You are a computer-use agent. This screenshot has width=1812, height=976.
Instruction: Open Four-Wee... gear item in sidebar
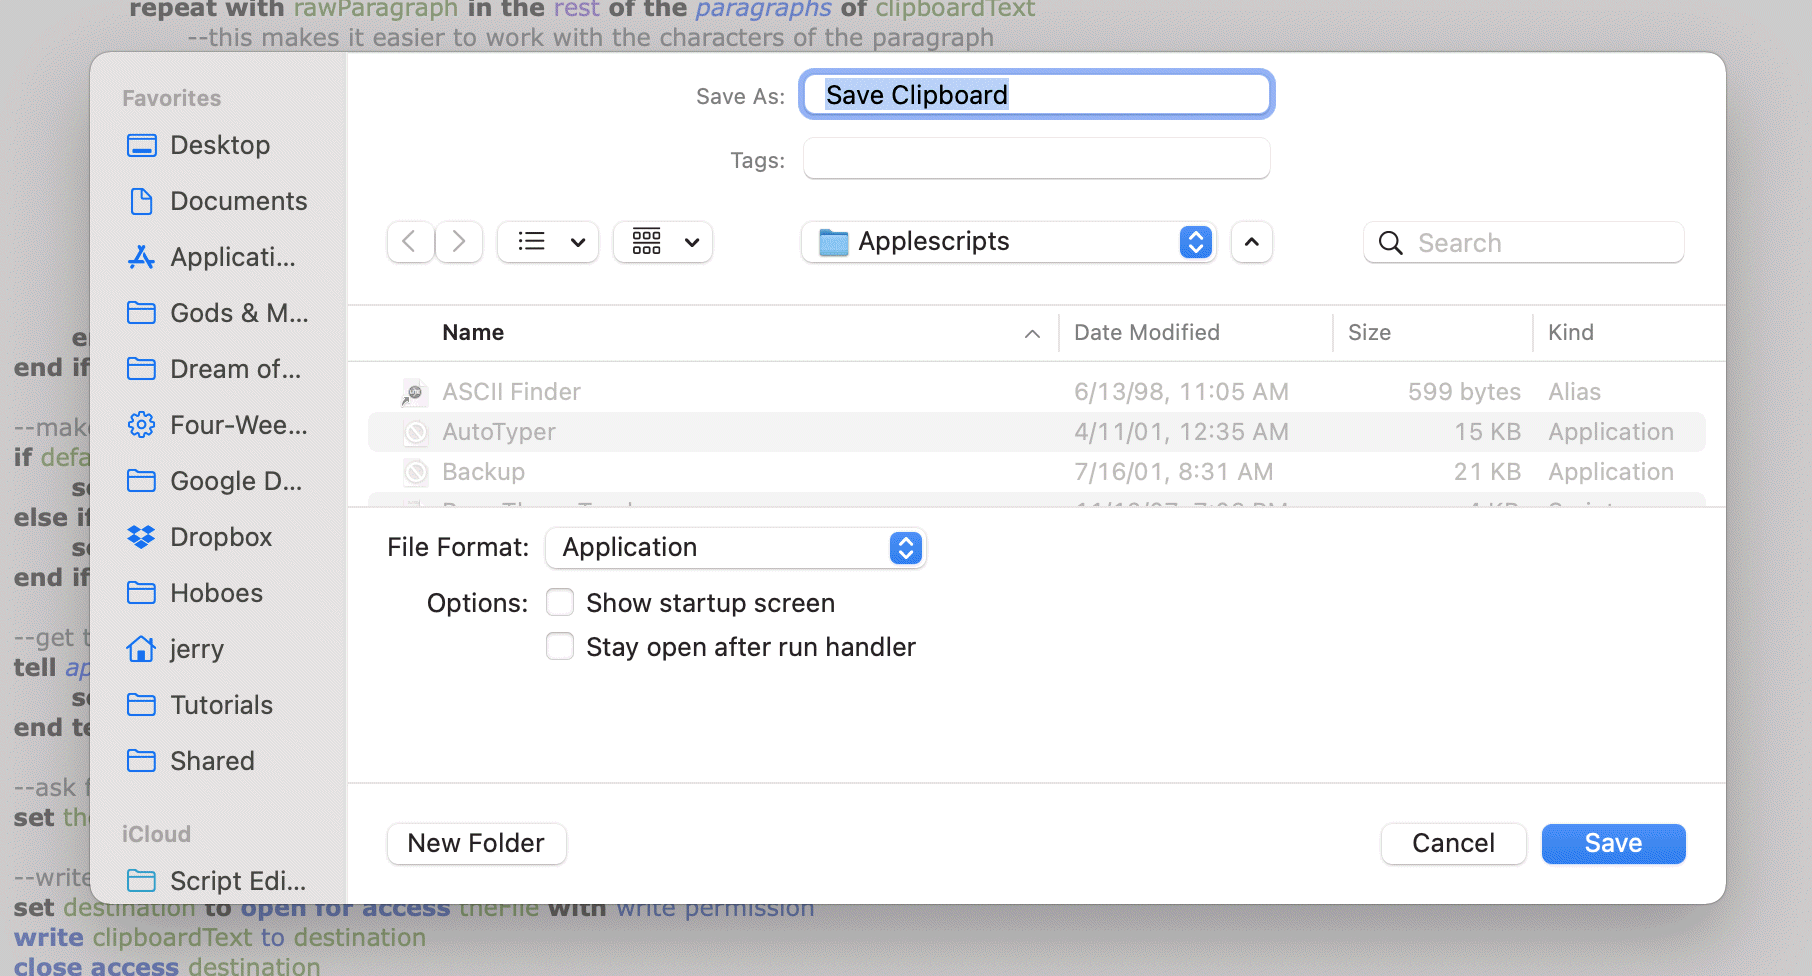[x=238, y=425]
